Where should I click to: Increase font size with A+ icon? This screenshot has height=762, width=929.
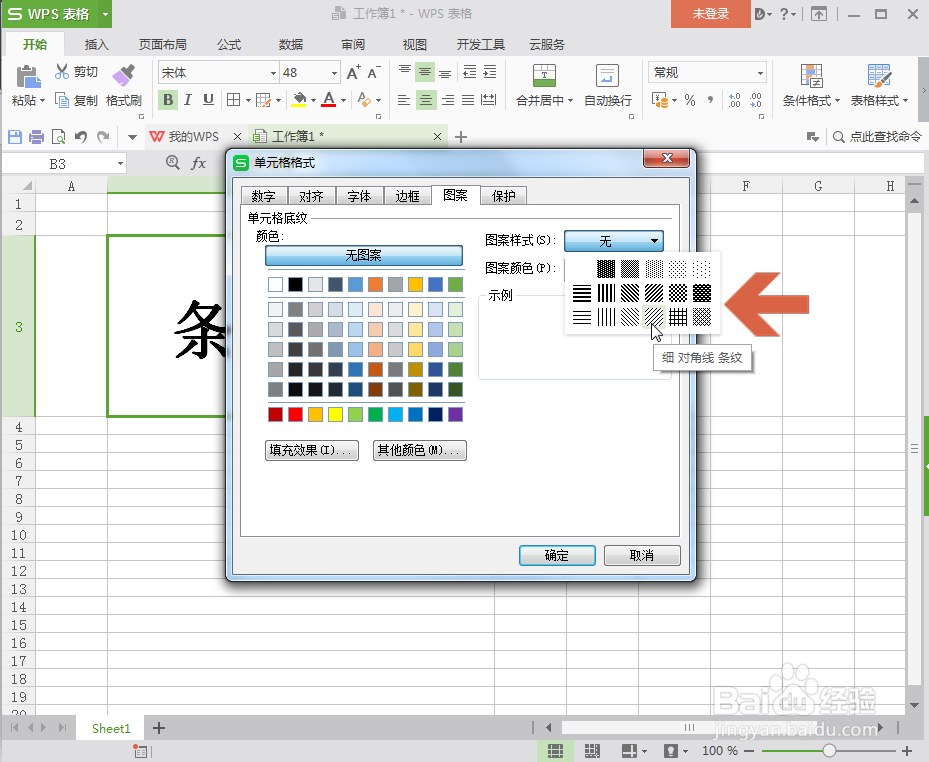point(354,72)
